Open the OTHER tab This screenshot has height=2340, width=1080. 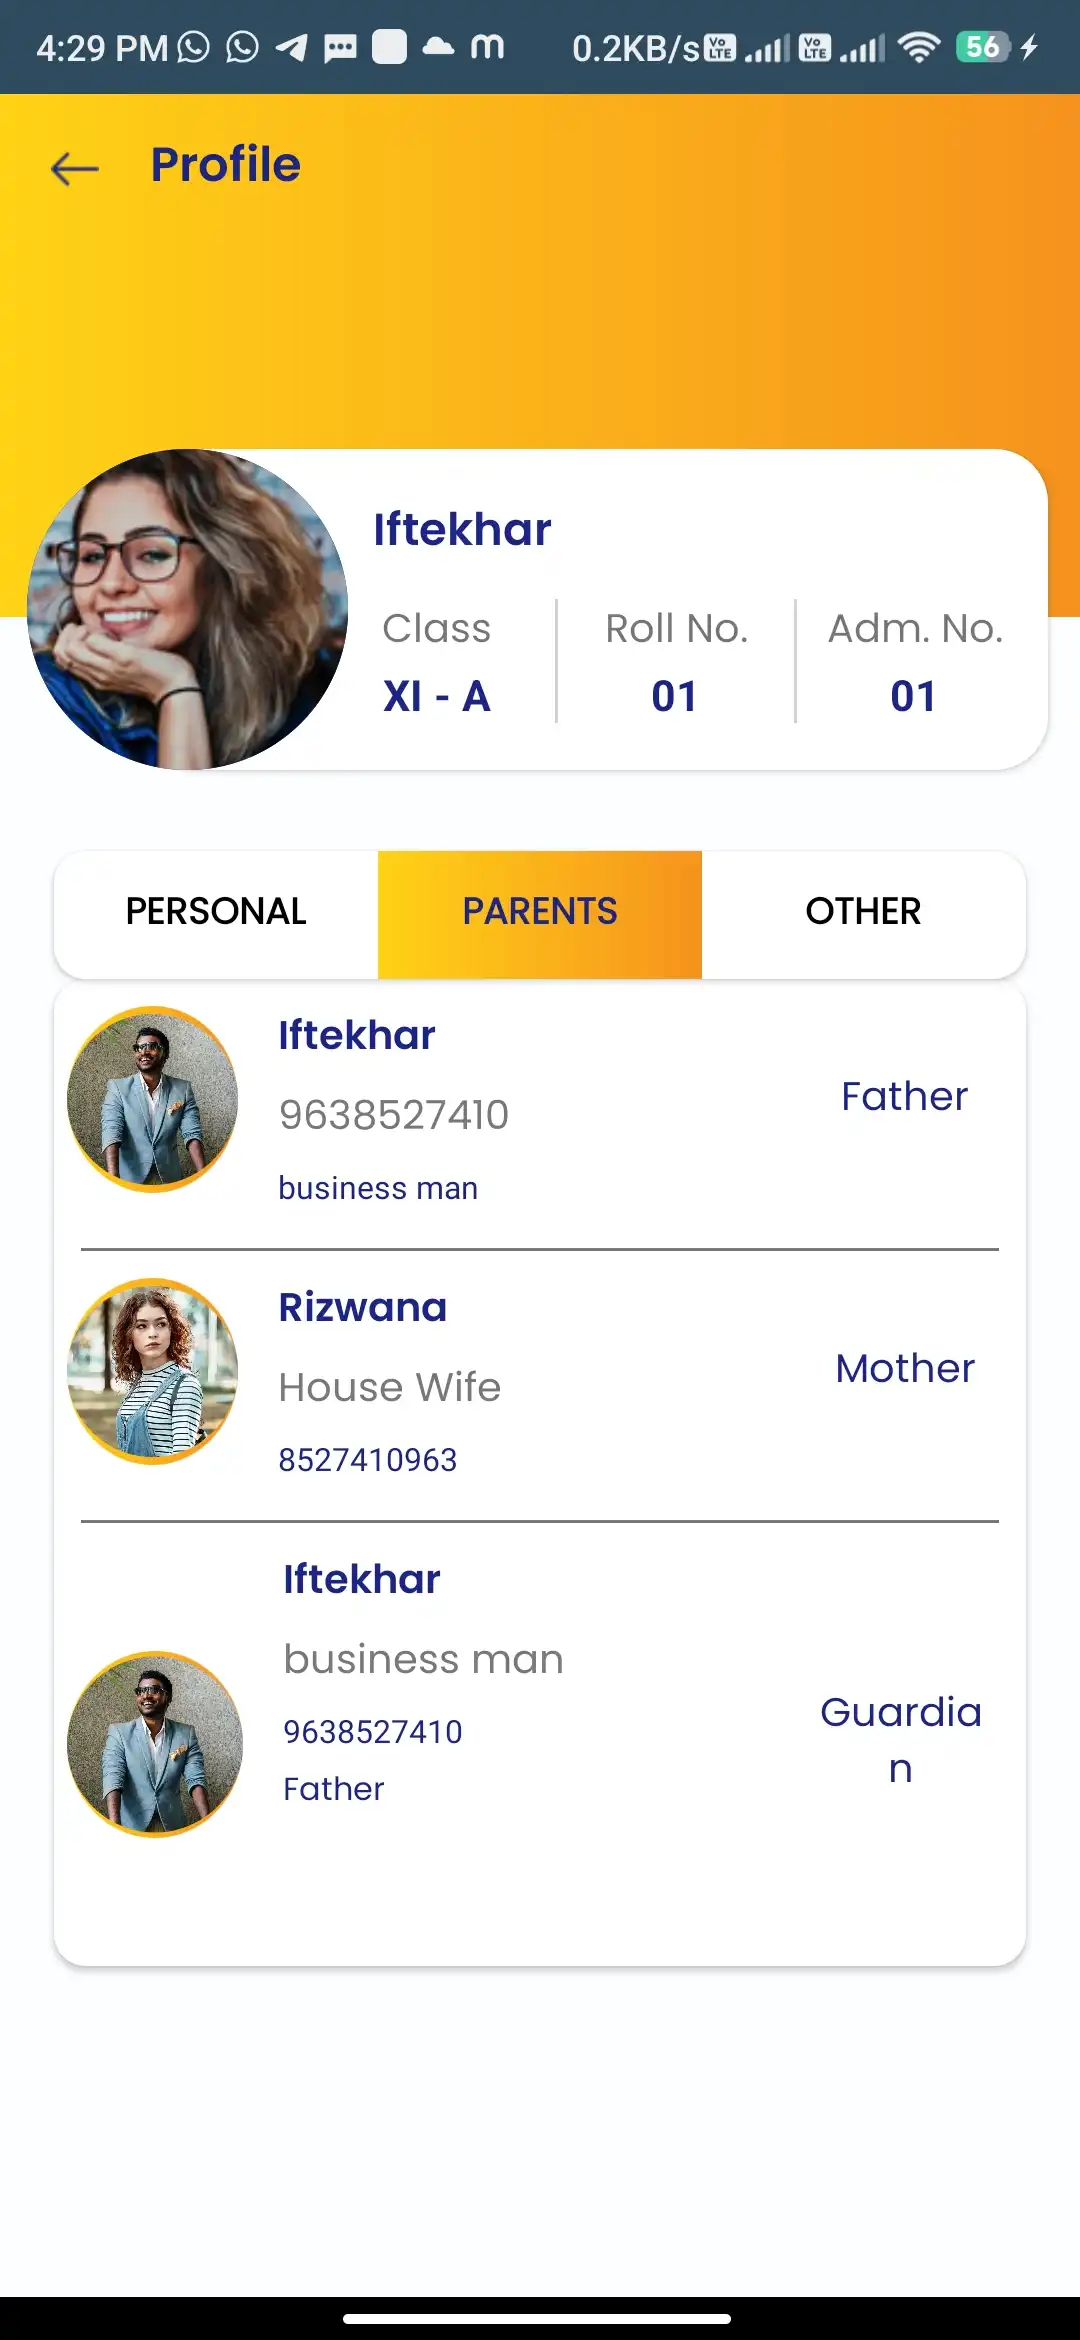pyautogui.click(x=863, y=911)
